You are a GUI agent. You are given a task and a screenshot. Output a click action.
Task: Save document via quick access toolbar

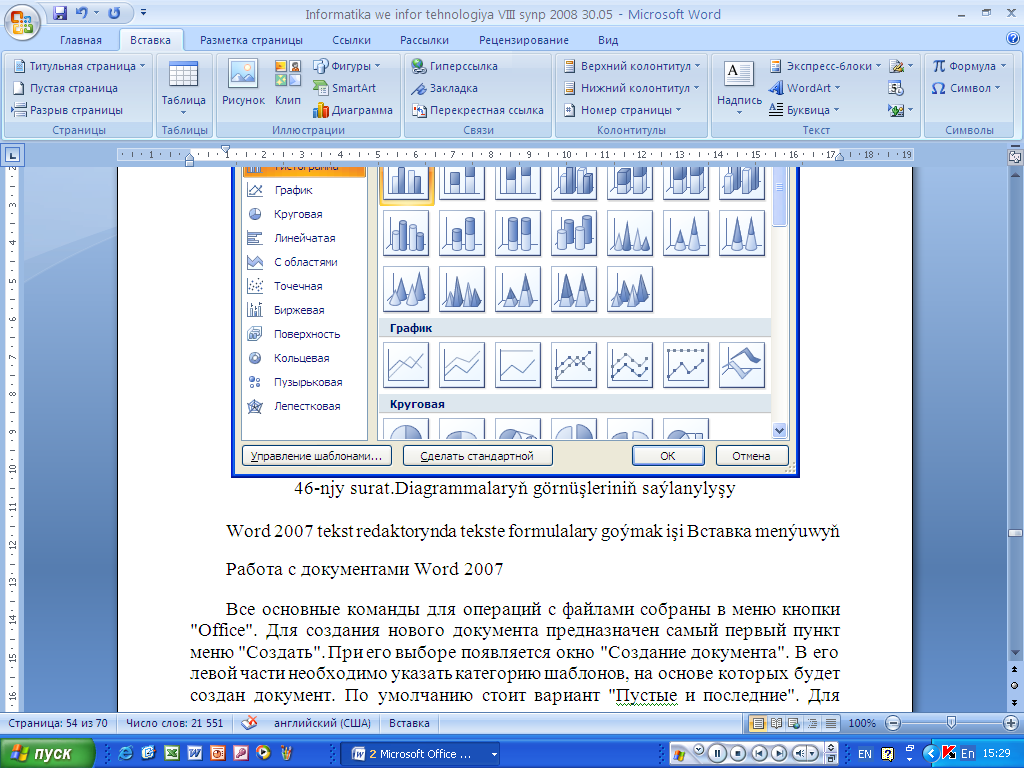click(x=59, y=12)
